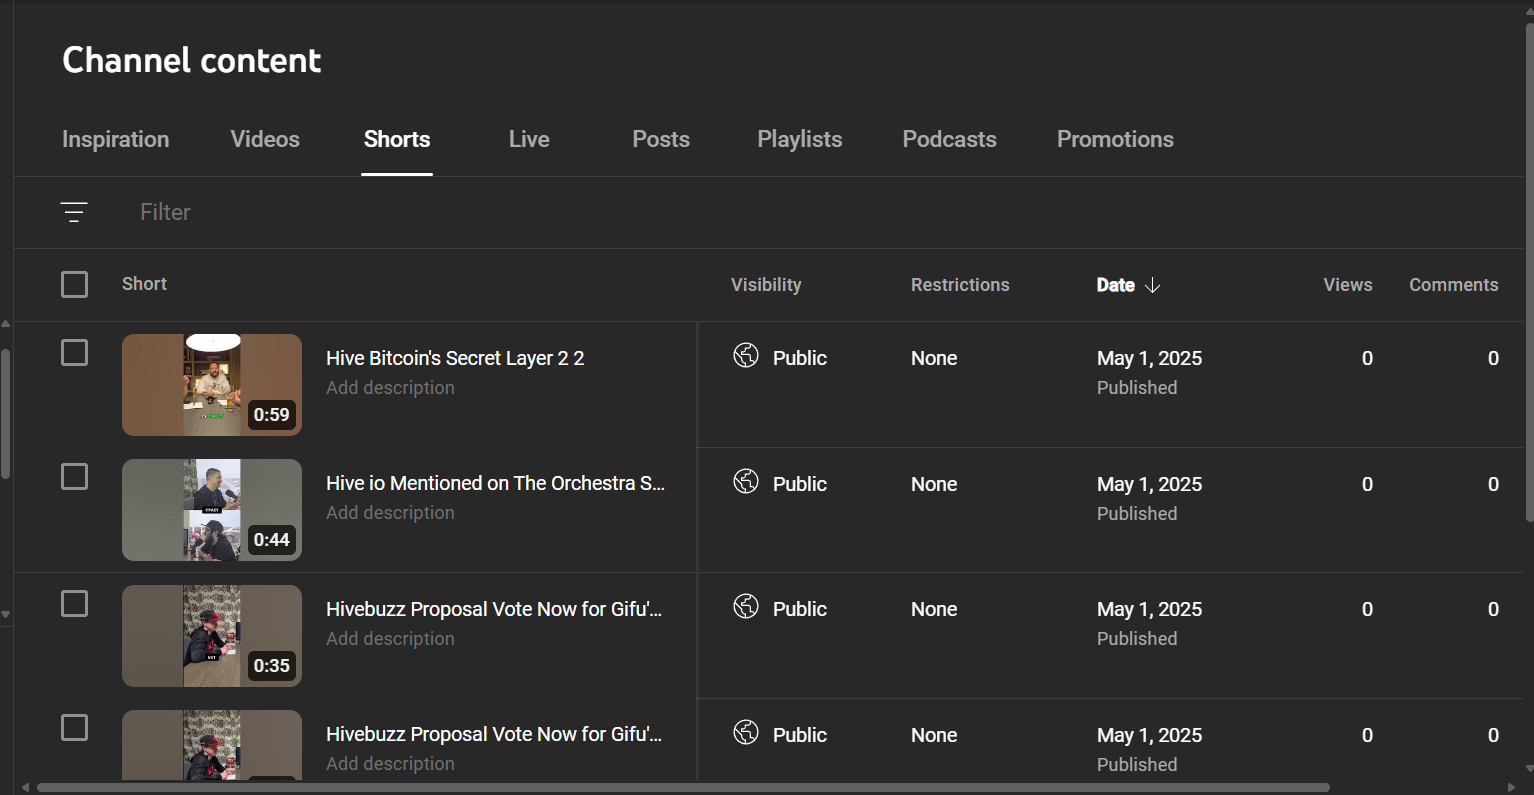Image resolution: width=1534 pixels, height=795 pixels.
Task: Add description for last Hivebuzz row
Action: click(x=390, y=764)
